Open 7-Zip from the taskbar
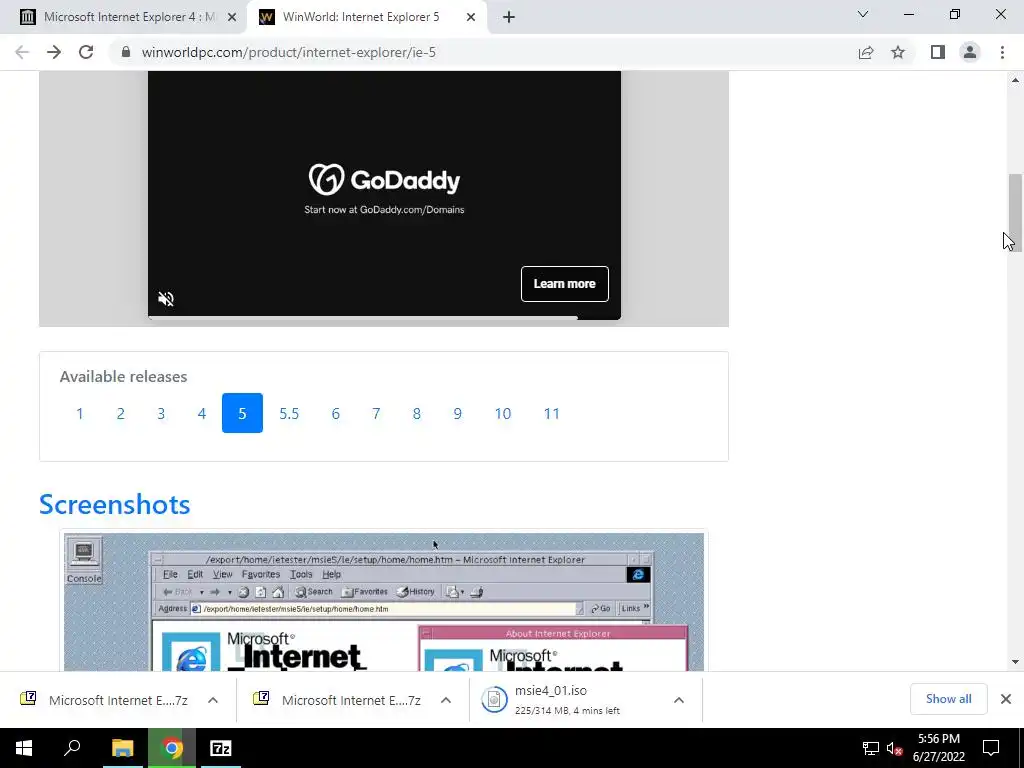The width and height of the screenshot is (1024, 768). 221,748
